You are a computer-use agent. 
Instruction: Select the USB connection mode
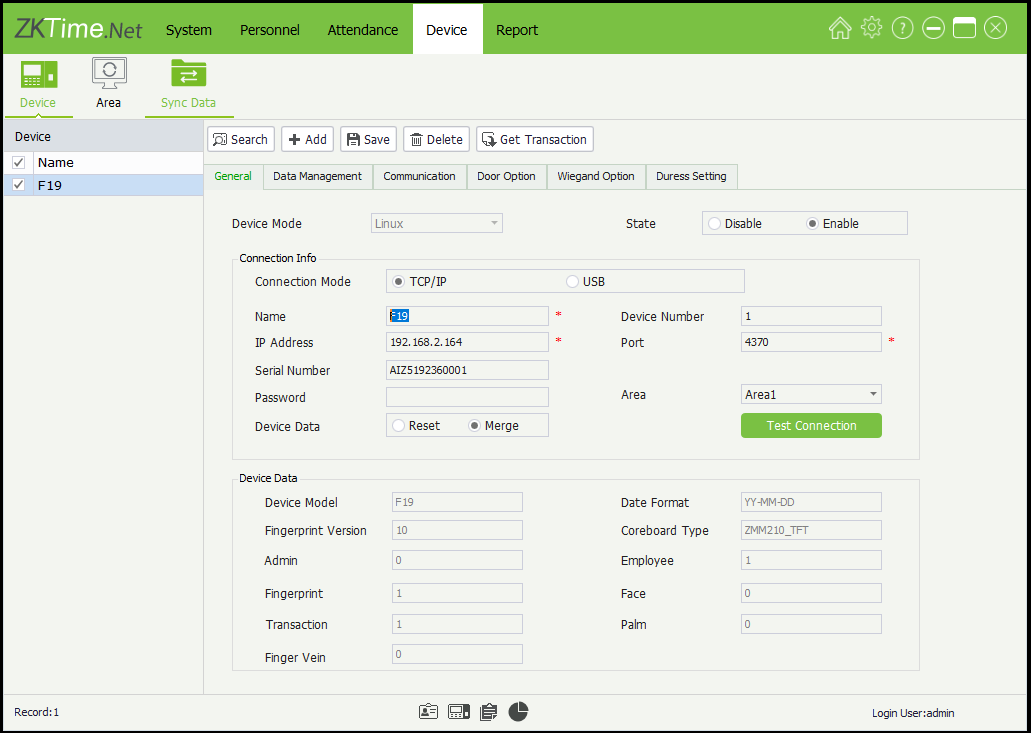pyautogui.click(x=573, y=282)
